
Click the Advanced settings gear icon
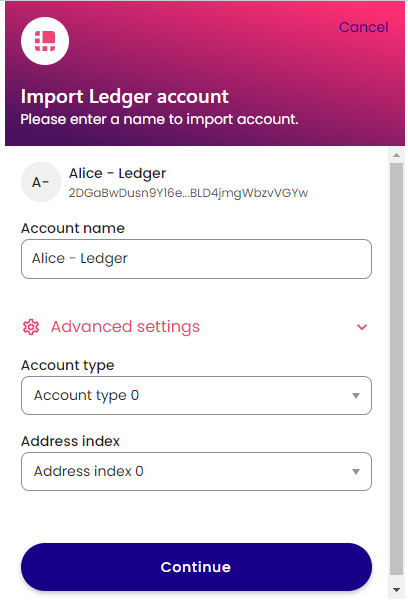31,327
